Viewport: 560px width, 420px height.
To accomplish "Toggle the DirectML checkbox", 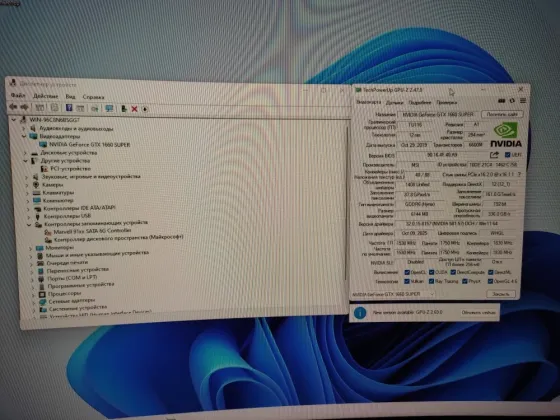I will (x=490, y=272).
